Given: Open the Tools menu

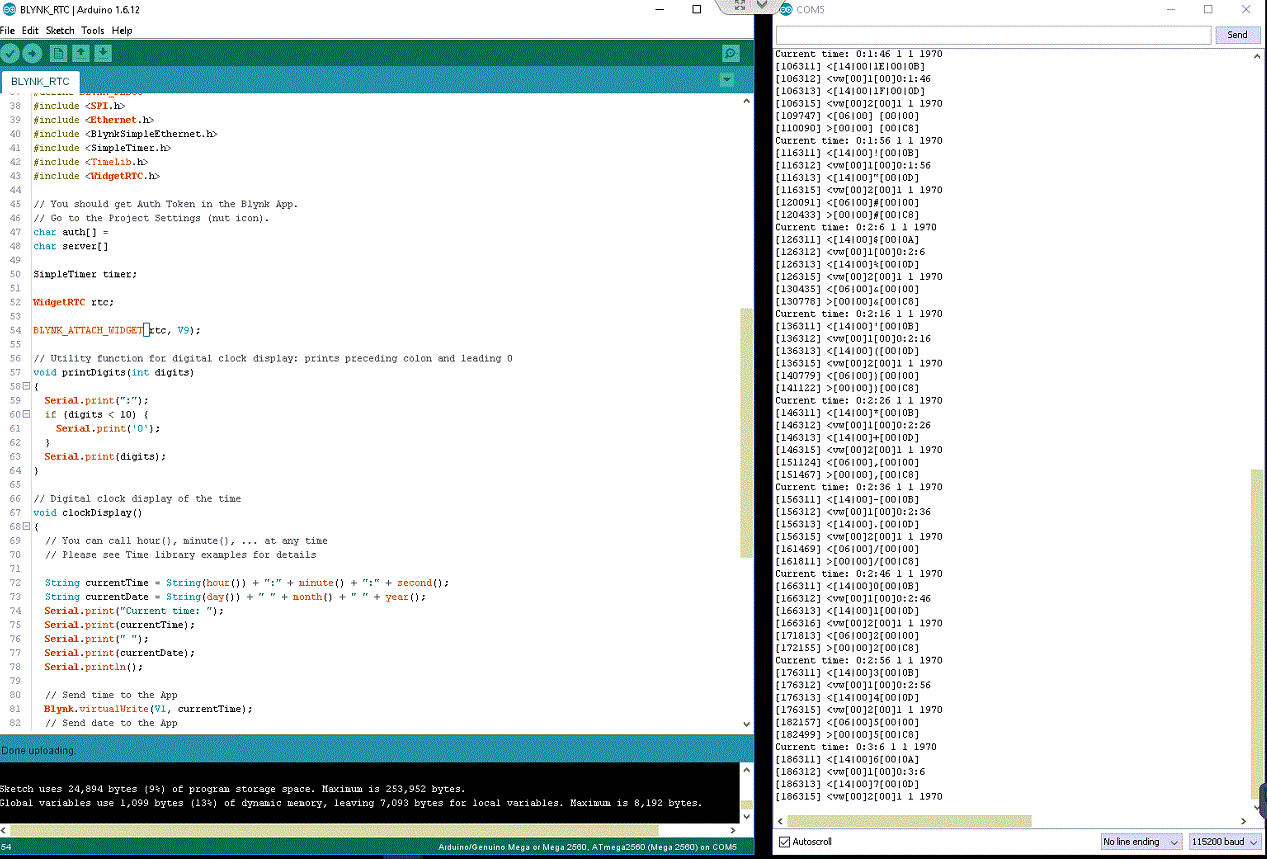Looking at the screenshot, I should click(92, 30).
